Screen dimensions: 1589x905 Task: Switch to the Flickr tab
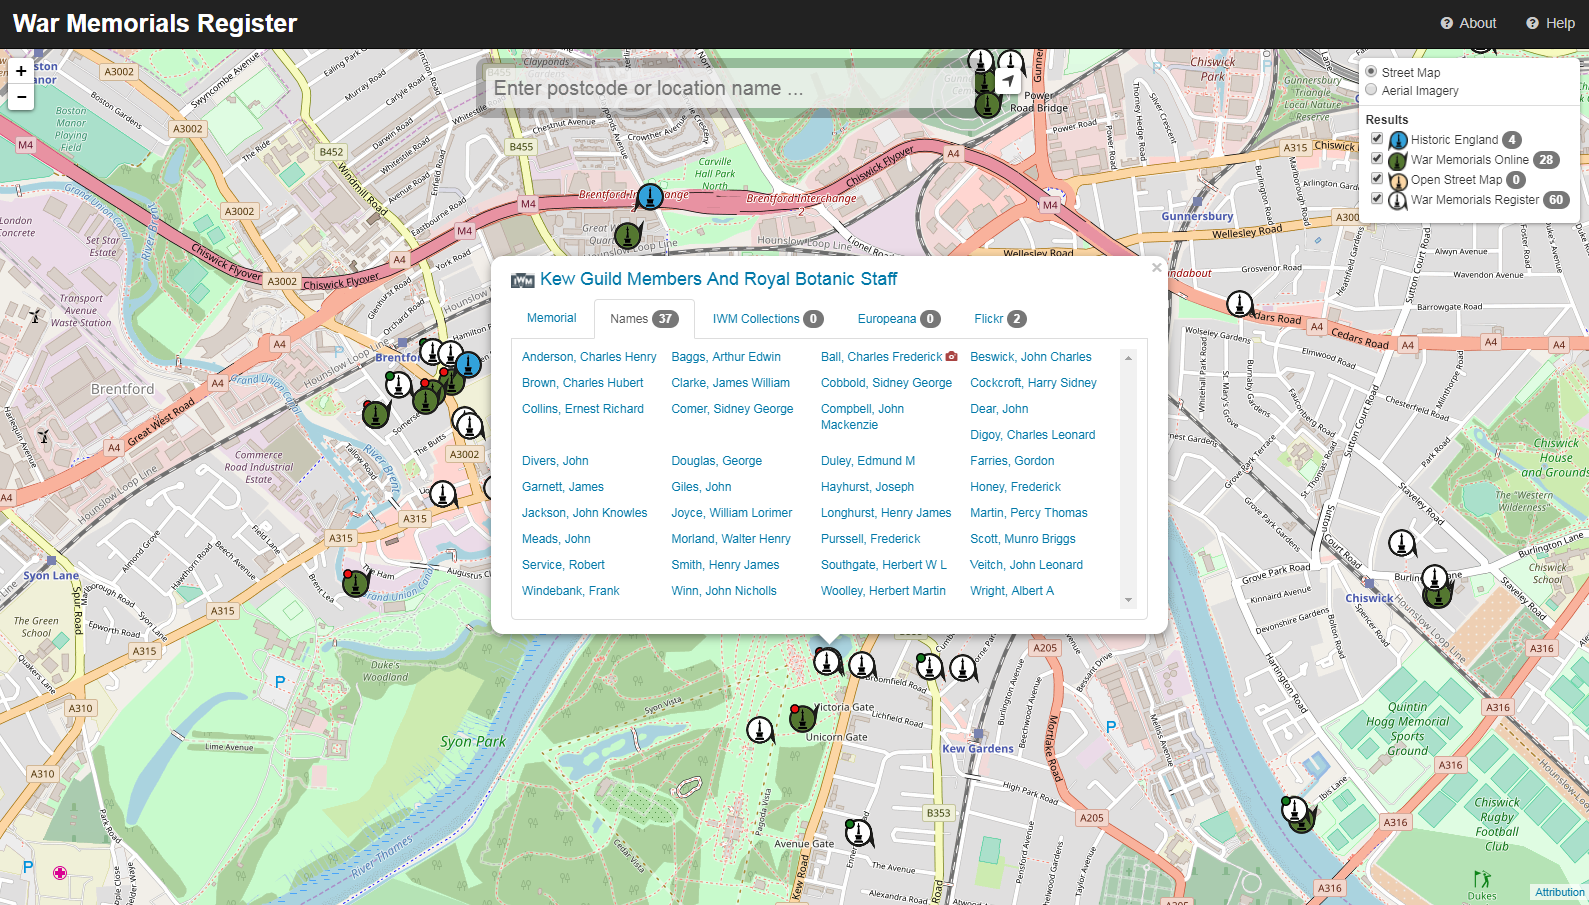[x=1000, y=319]
